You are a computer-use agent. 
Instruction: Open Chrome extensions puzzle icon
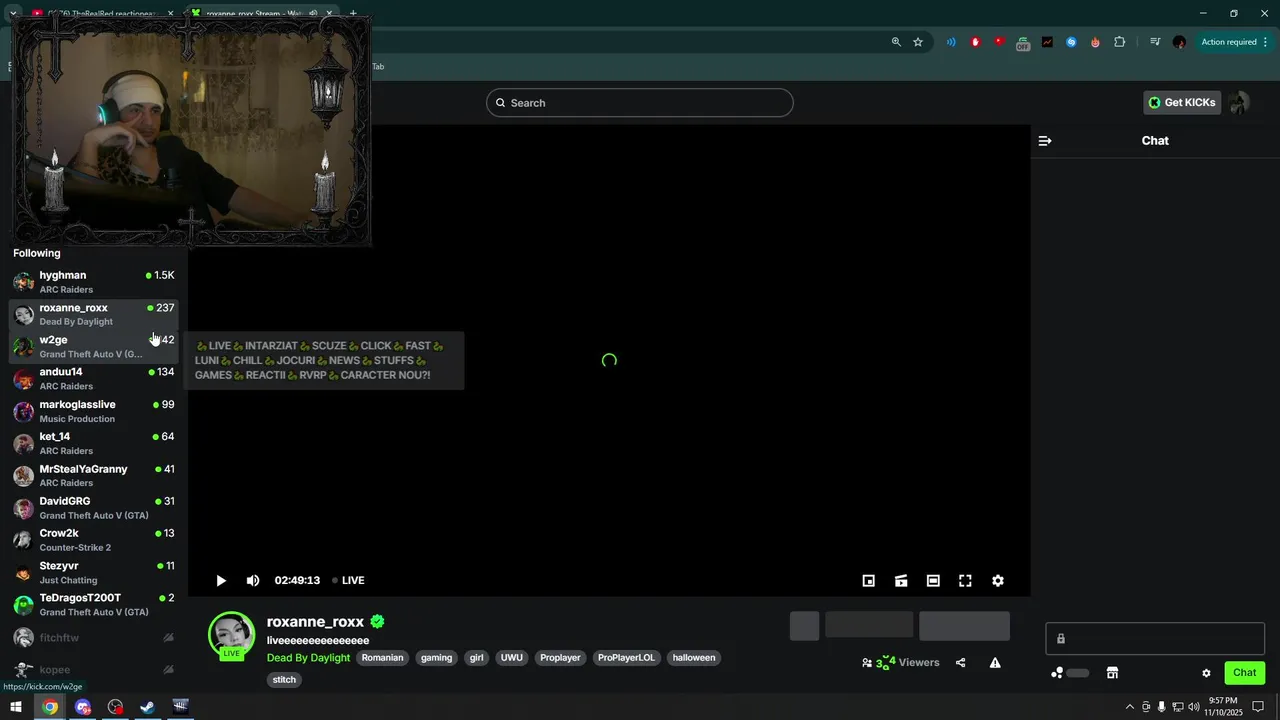click(x=1119, y=42)
